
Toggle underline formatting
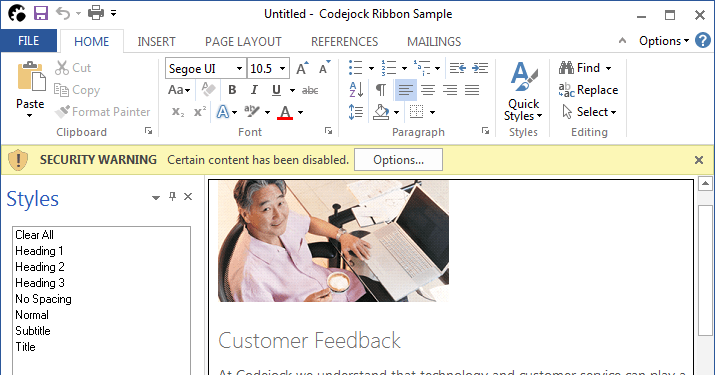276,90
